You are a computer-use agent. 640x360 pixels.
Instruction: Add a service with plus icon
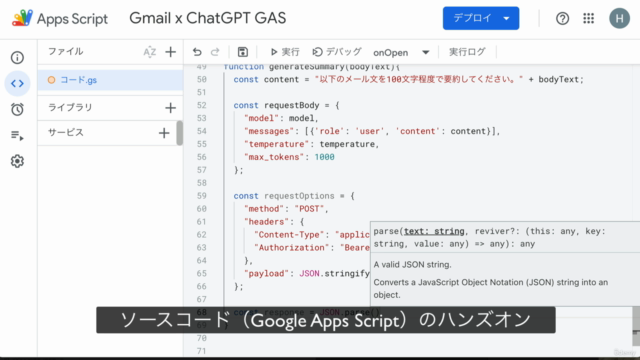164,133
